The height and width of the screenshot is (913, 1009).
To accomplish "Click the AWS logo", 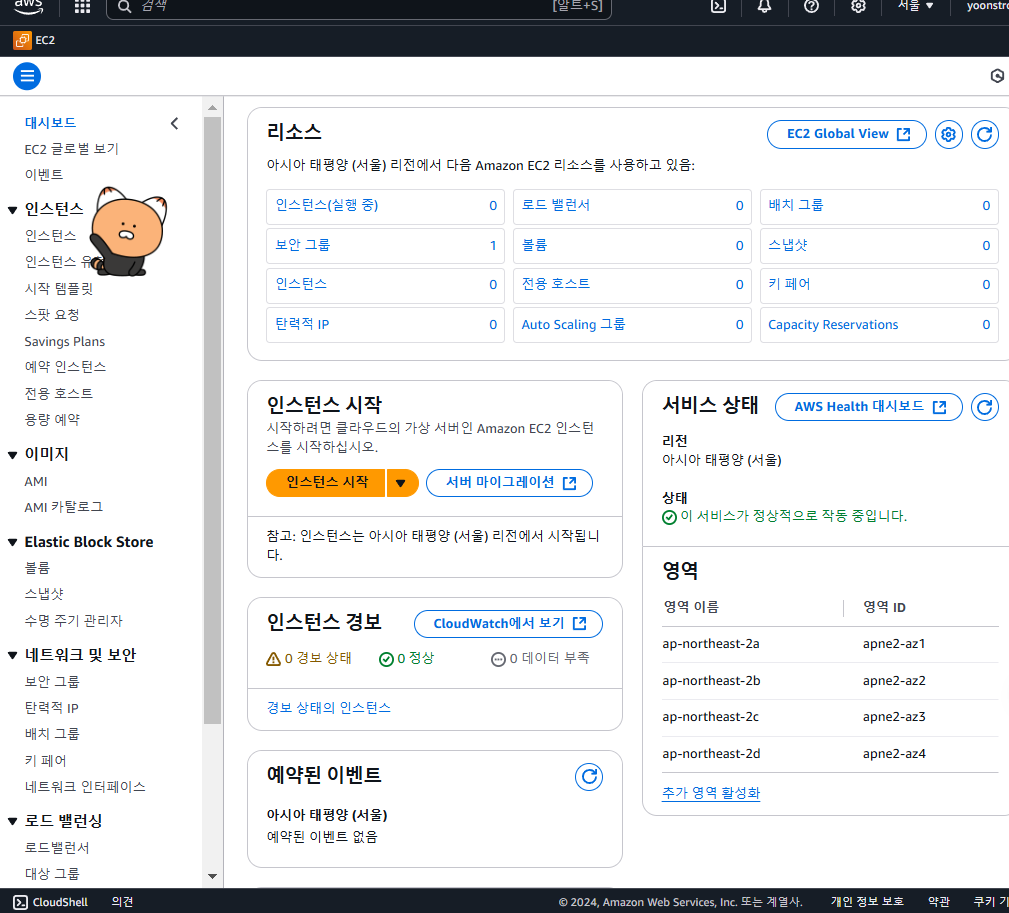I will 28,6.
